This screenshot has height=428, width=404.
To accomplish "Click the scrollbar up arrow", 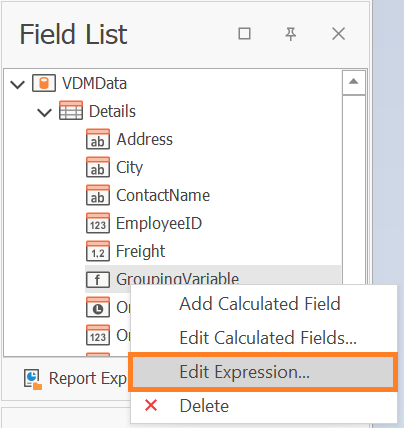I will click(x=354, y=82).
